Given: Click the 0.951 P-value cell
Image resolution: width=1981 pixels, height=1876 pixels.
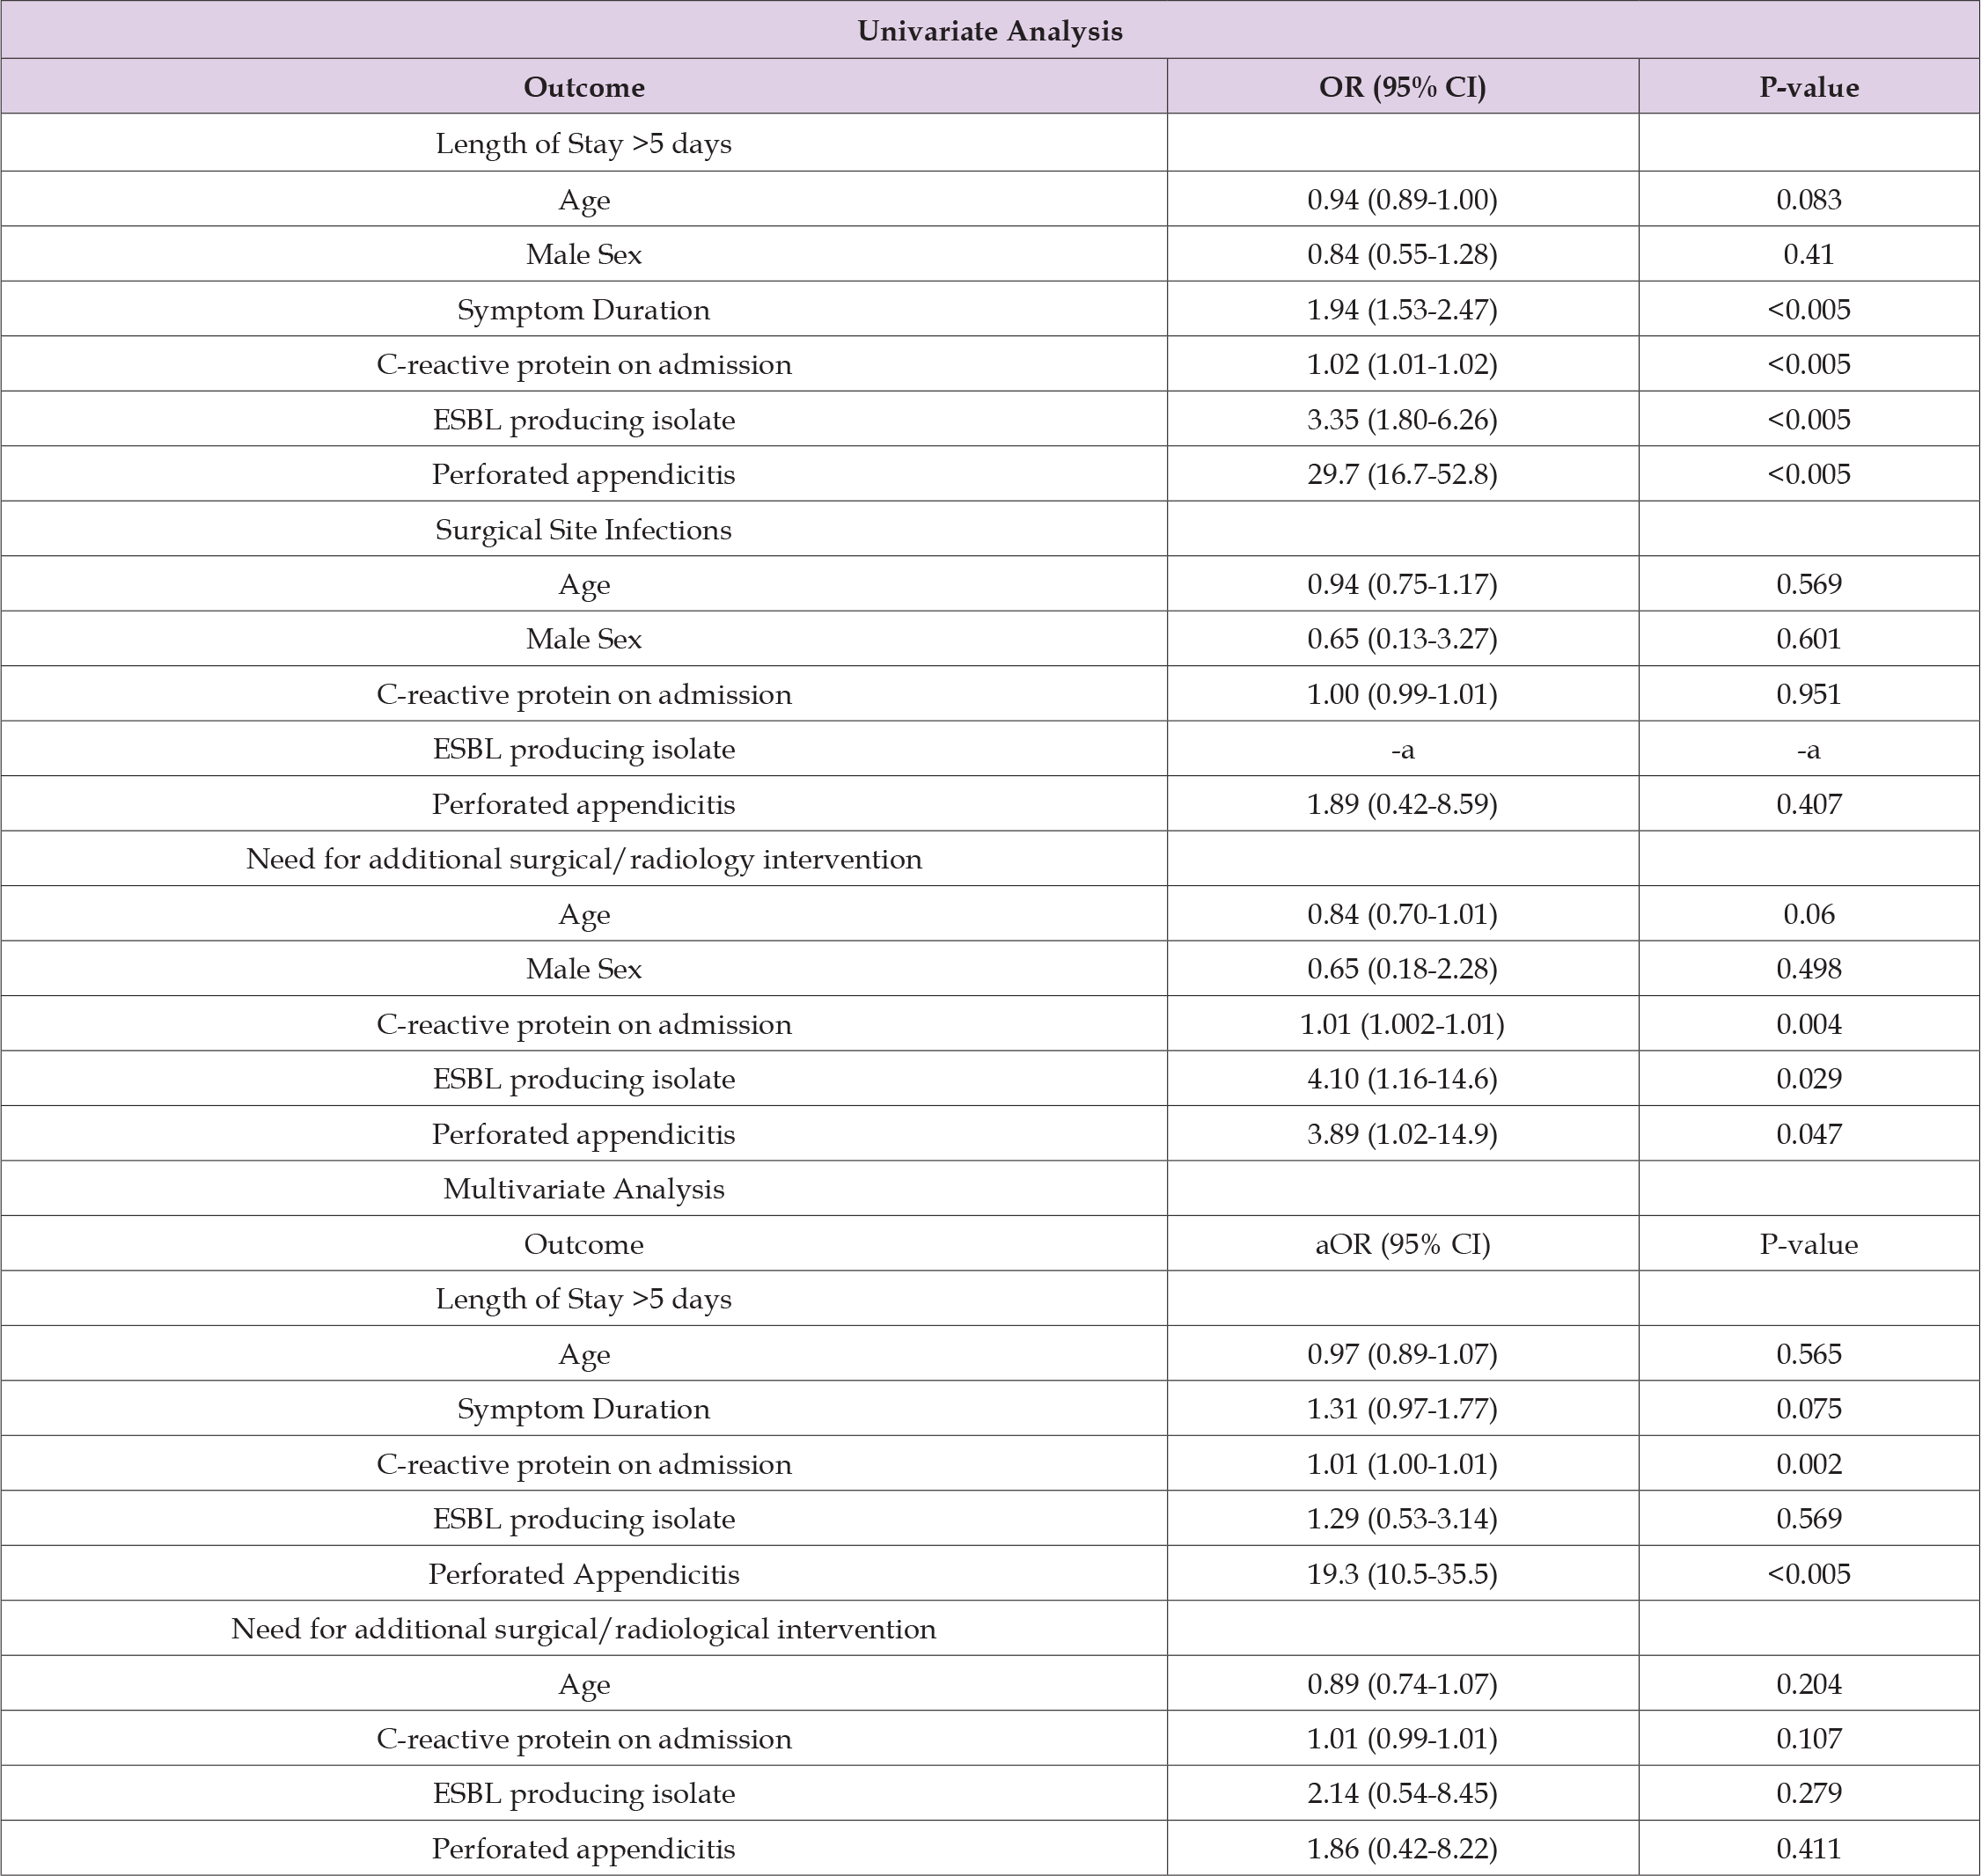Looking at the screenshot, I should [x=1808, y=694].
